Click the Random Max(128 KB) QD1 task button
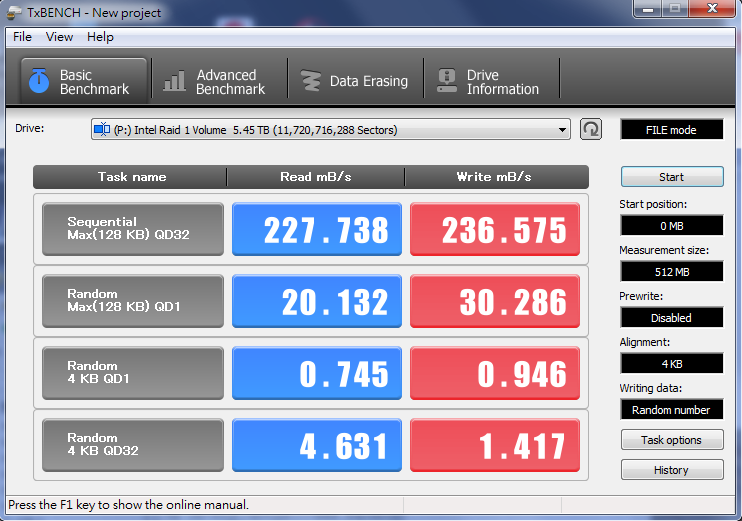Image resolution: width=742 pixels, height=521 pixels. 133,301
